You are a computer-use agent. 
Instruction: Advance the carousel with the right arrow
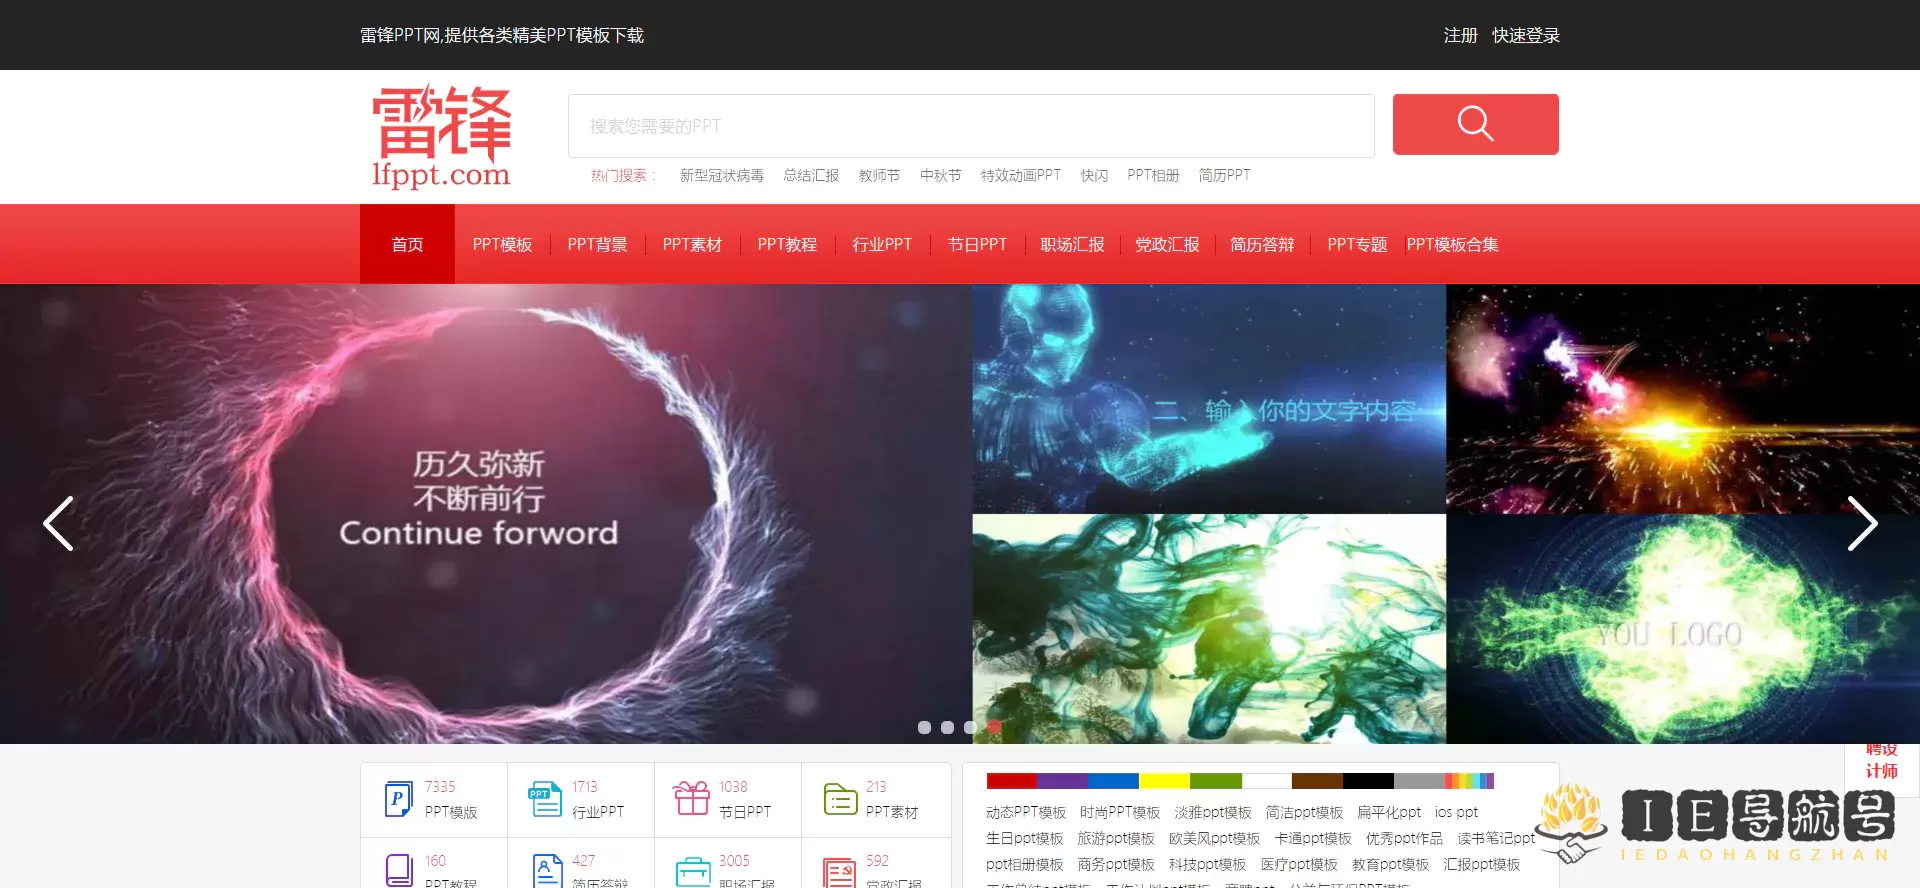point(1861,523)
